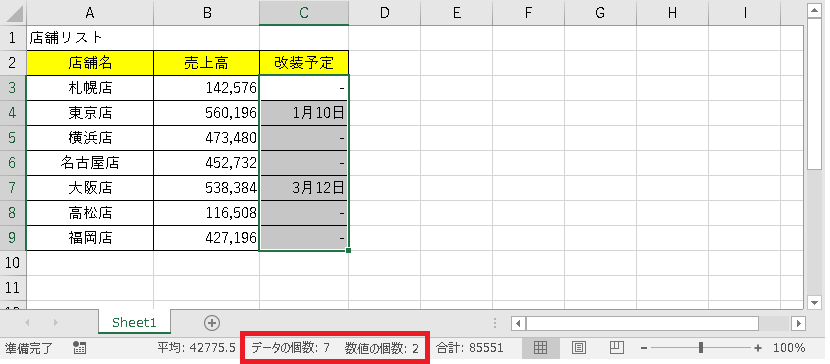Screen dimensions: 830x364
Task: Click the 店舗名 header cell
Action: 90,63
